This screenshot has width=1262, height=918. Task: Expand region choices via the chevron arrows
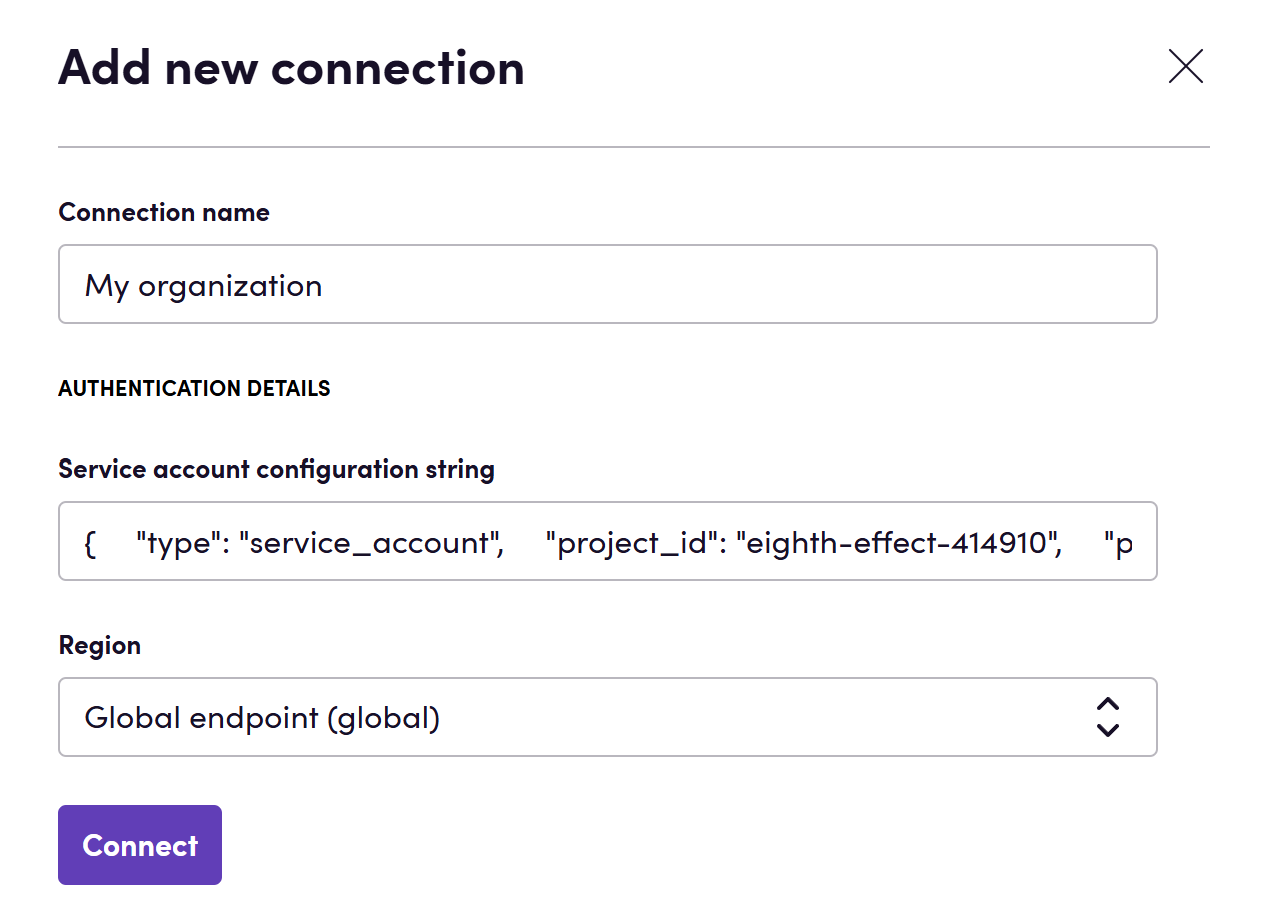(1107, 717)
